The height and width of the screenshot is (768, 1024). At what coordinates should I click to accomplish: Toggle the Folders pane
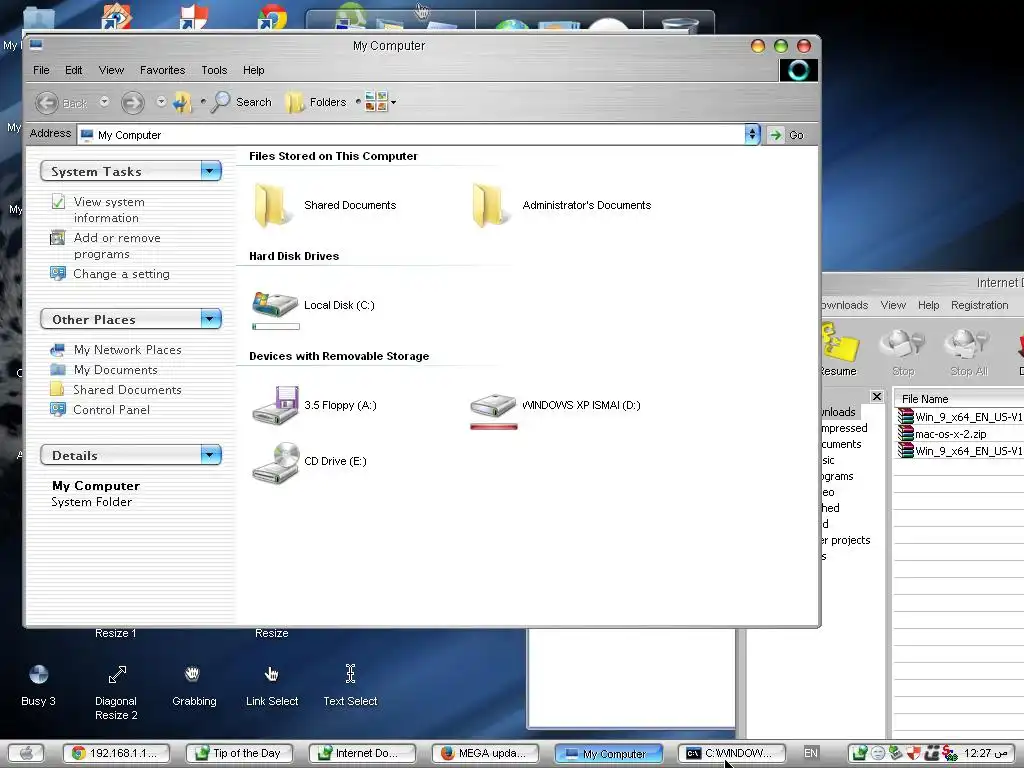tap(316, 102)
